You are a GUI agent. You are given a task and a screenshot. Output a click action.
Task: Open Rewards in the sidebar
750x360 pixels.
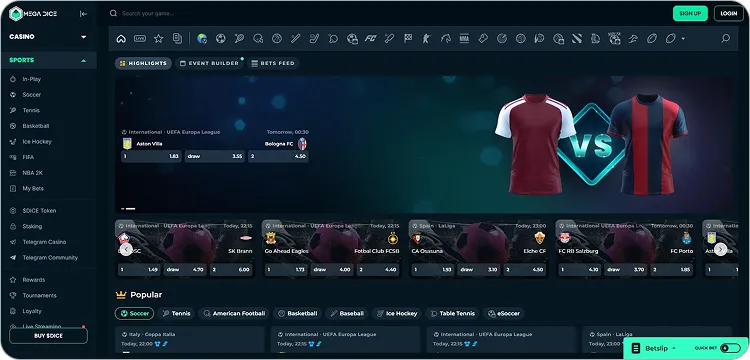pyautogui.click(x=33, y=280)
